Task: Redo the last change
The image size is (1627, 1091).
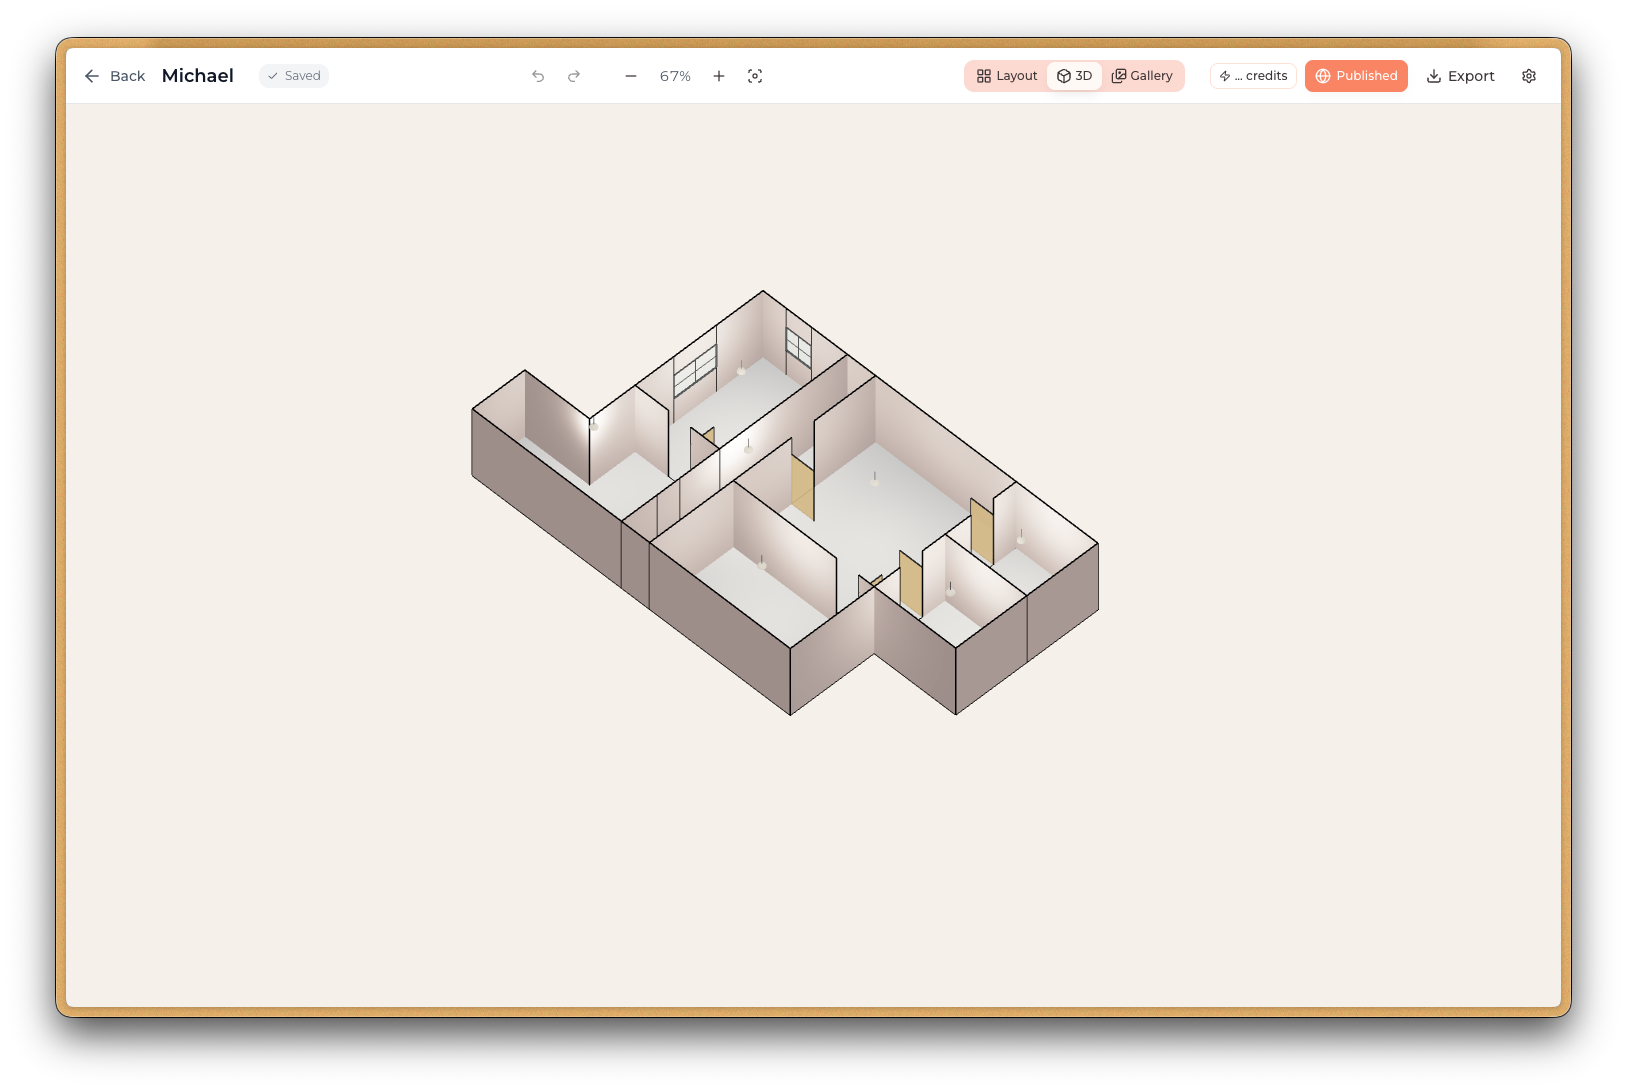Action: click(x=574, y=76)
